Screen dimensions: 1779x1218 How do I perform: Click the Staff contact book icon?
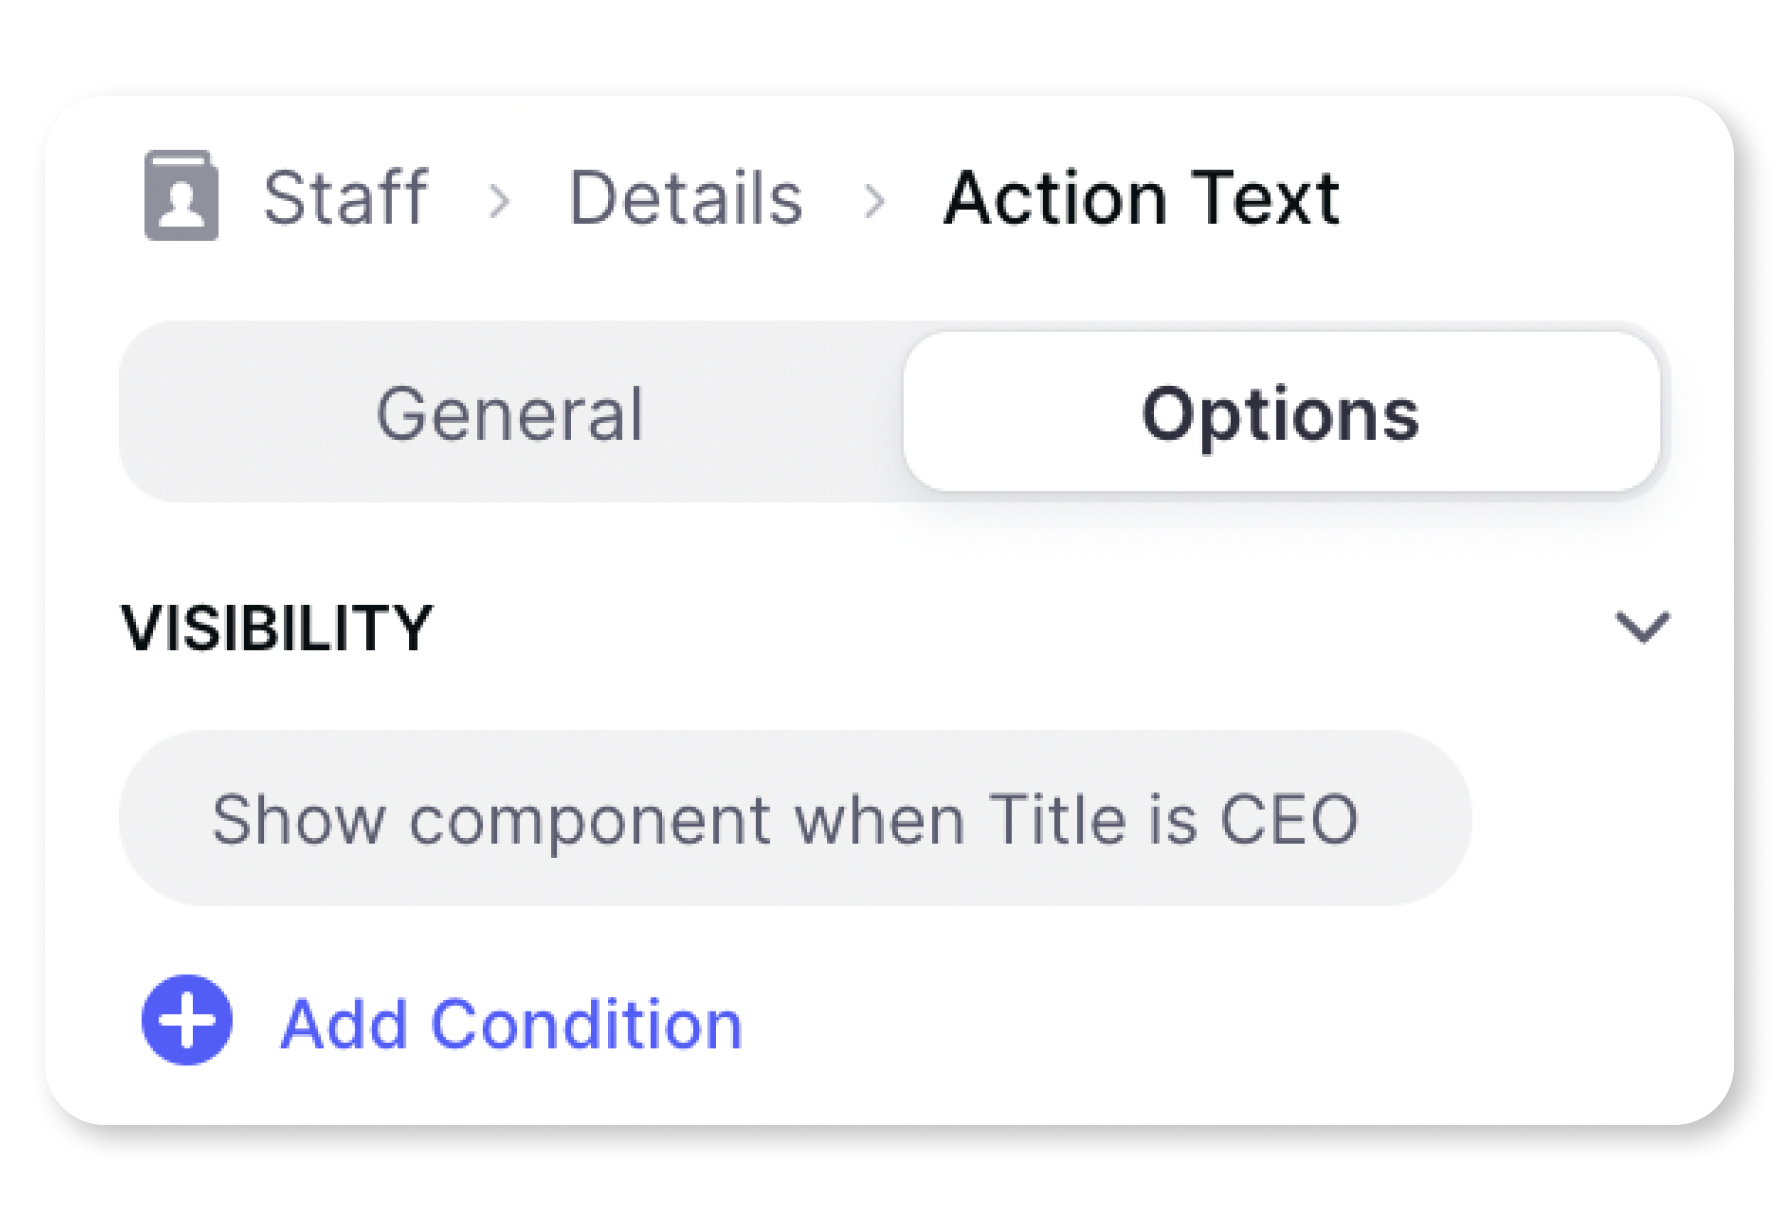pos(181,196)
